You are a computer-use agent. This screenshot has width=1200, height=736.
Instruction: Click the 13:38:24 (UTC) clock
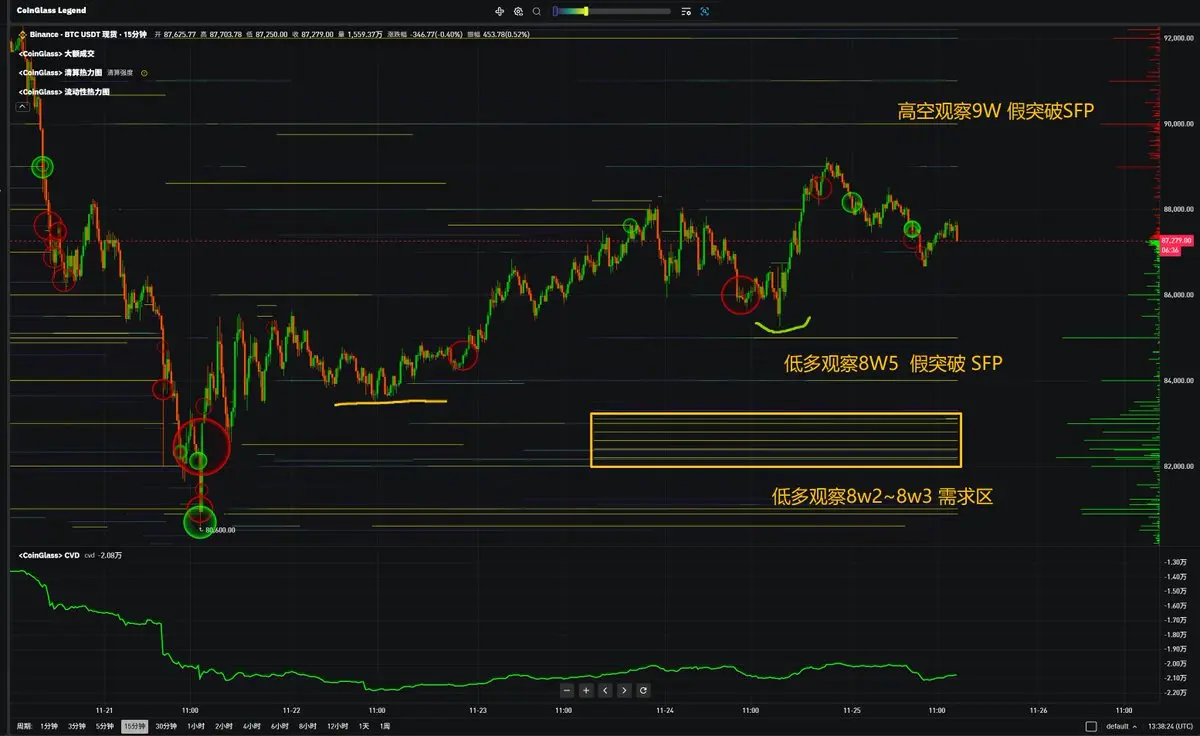tap(1171, 726)
